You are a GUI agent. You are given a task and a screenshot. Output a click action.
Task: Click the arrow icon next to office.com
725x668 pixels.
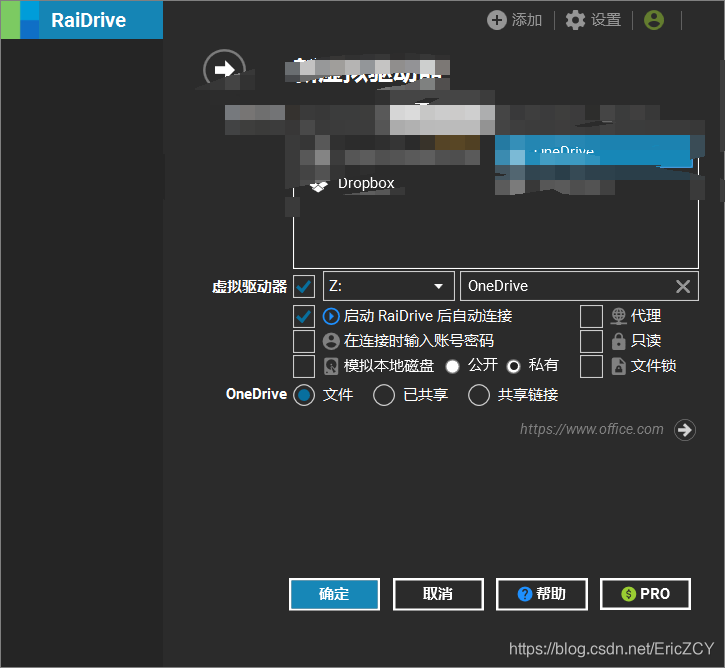click(685, 430)
